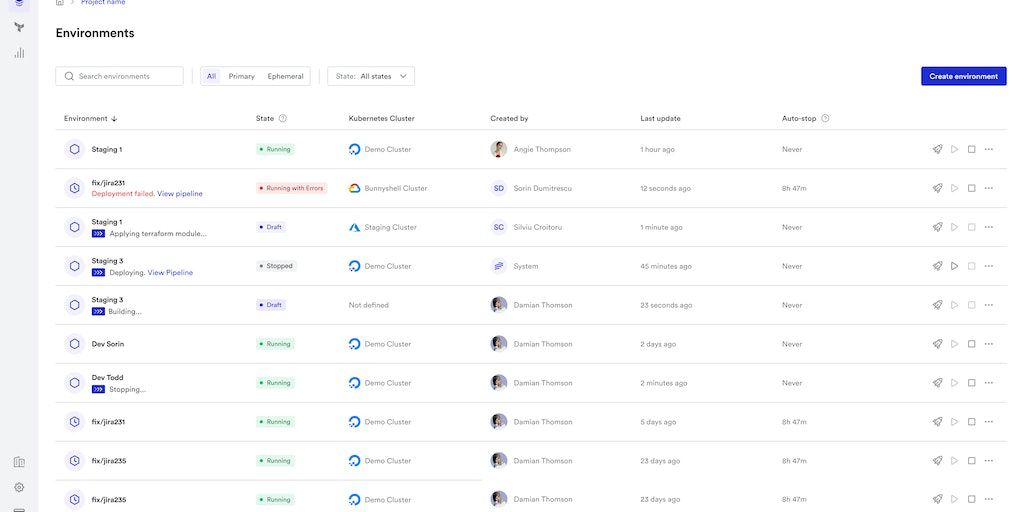The image size is (1024, 512).
Task: Open View pipeline link under Deployment failed
Action: [x=180, y=194]
